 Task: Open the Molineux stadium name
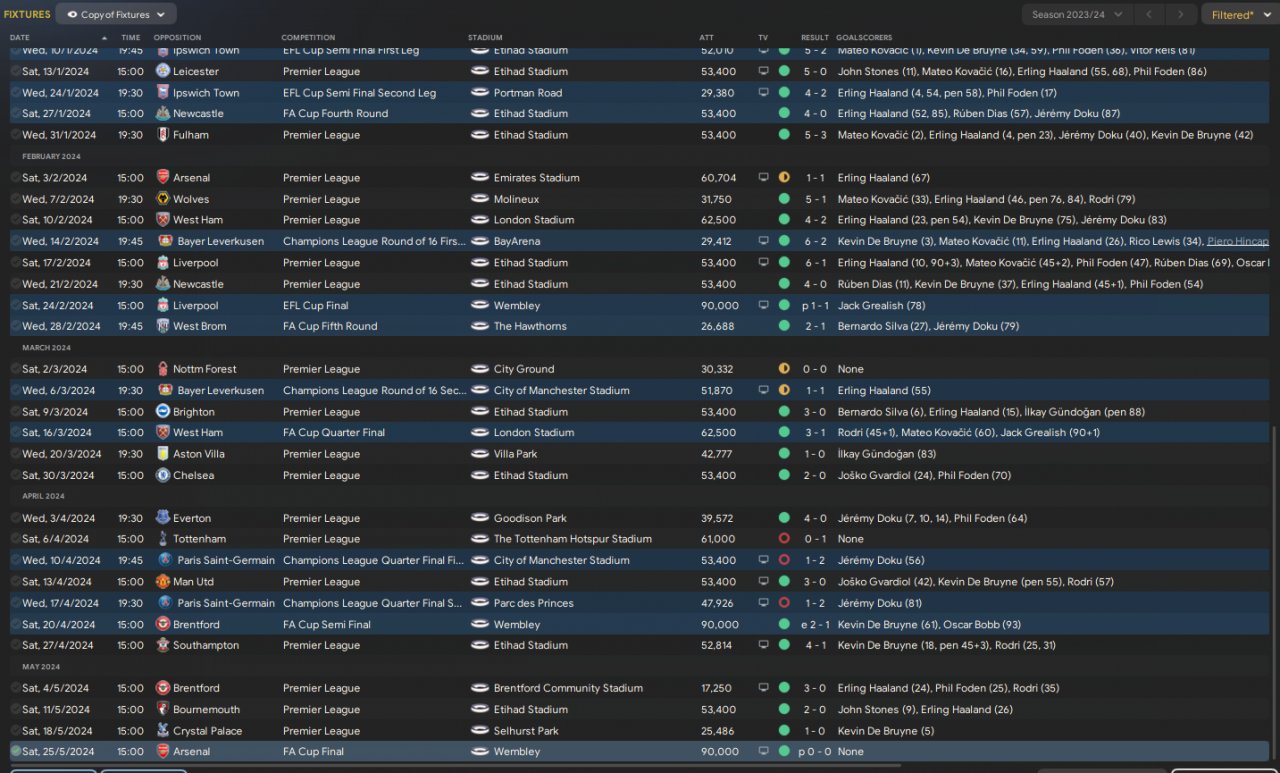[518, 199]
